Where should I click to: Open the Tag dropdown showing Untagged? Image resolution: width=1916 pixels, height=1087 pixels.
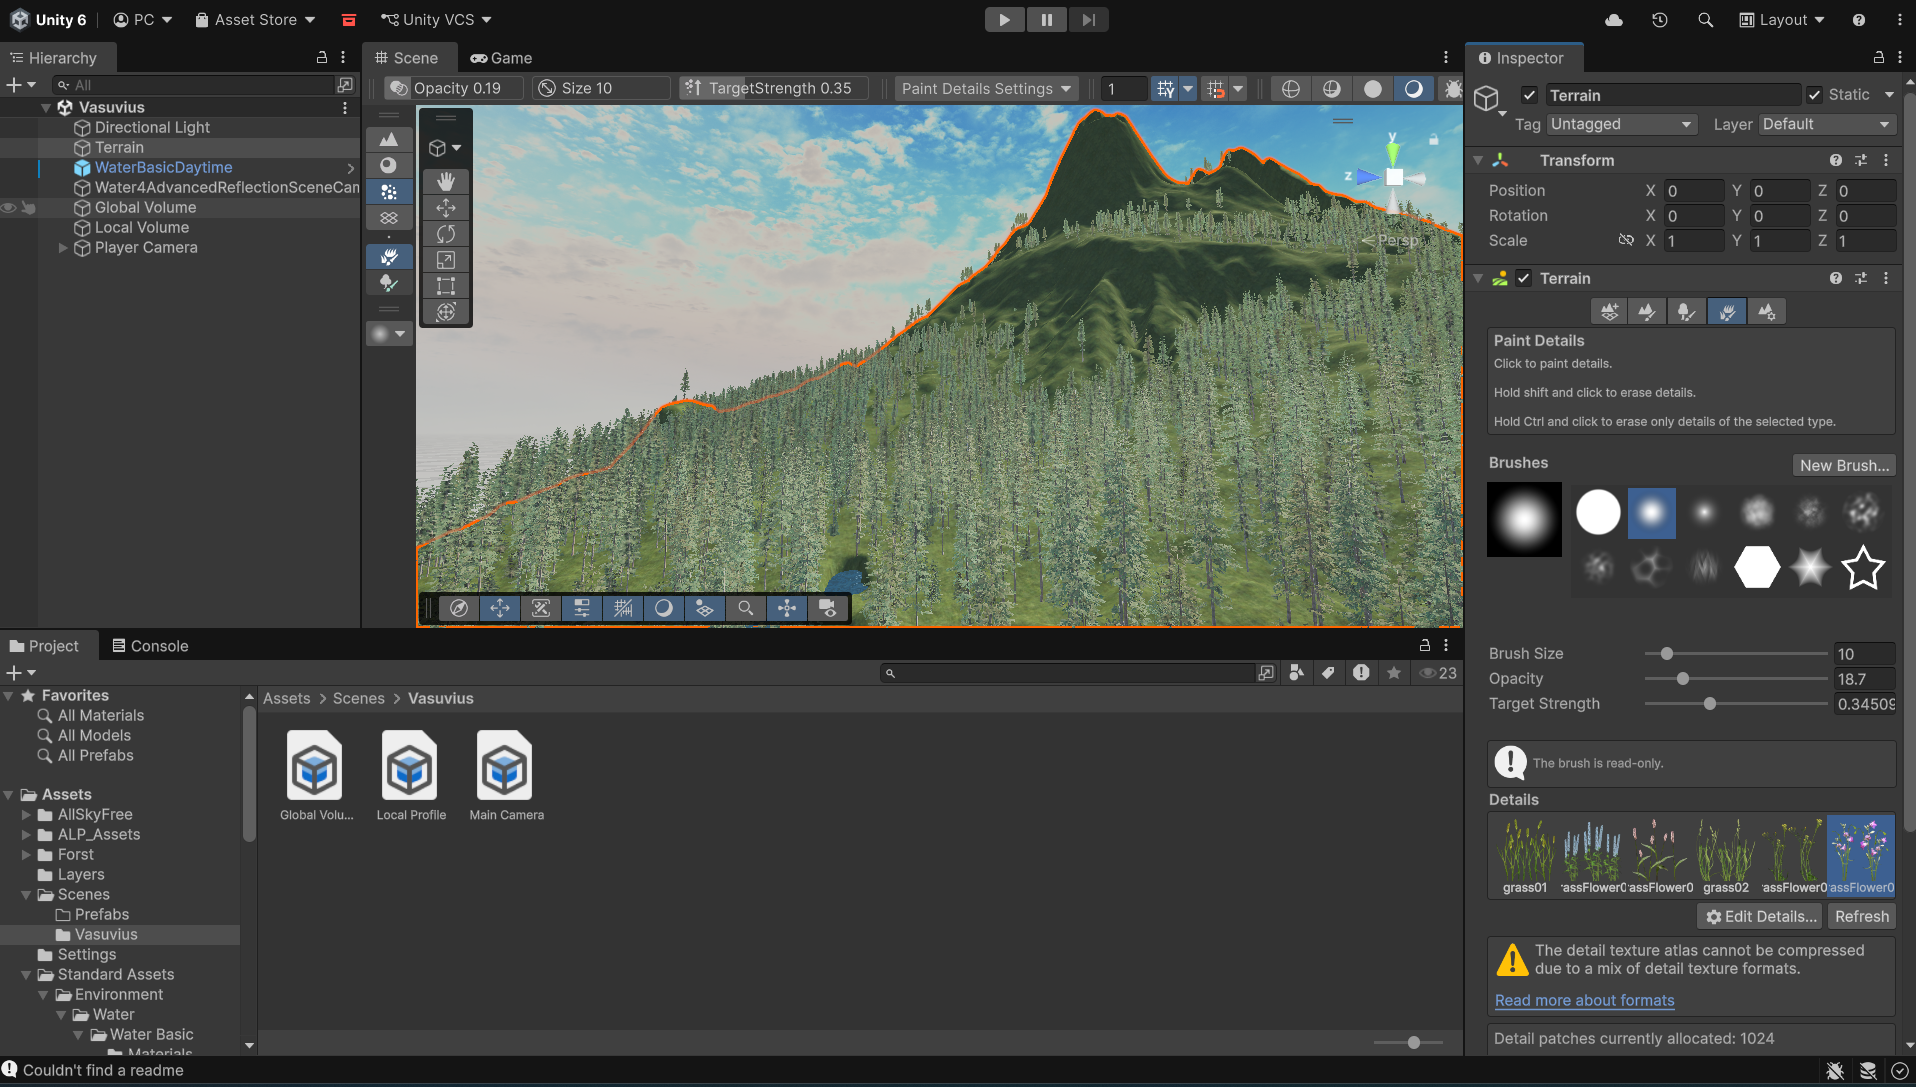click(1621, 124)
